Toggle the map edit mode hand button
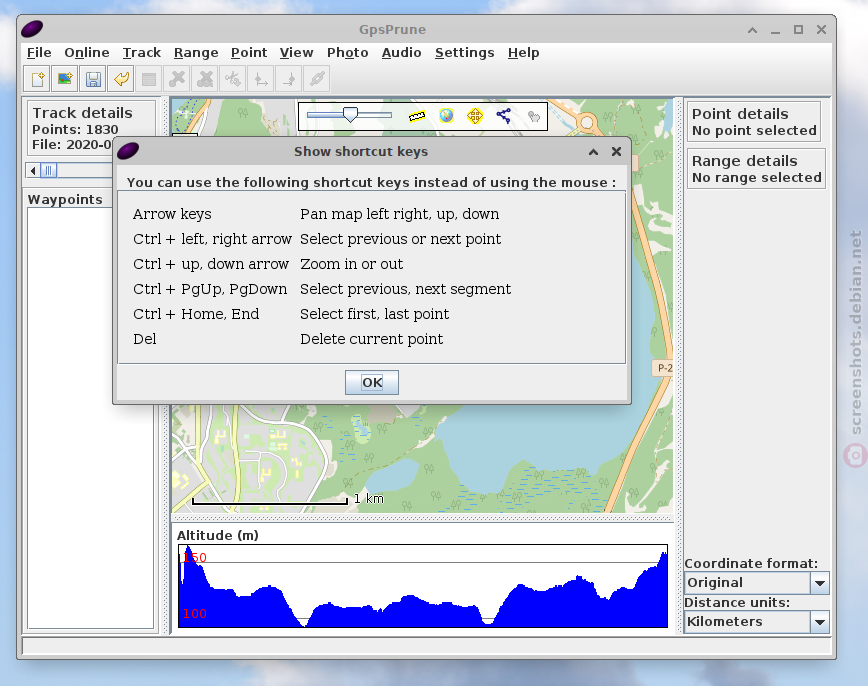Image resolution: width=868 pixels, height=686 pixels. pyautogui.click(x=533, y=116)
